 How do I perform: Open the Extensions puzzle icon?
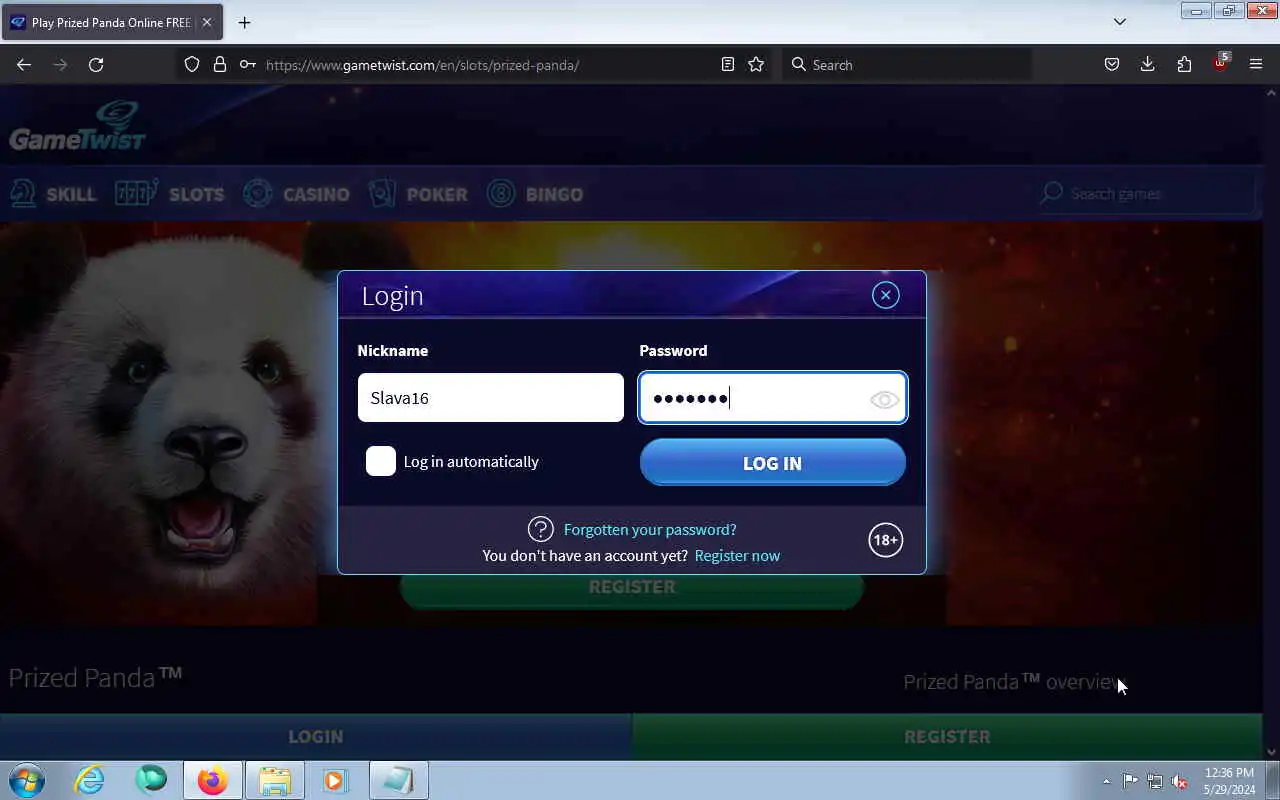click(x=1184, y=64)
